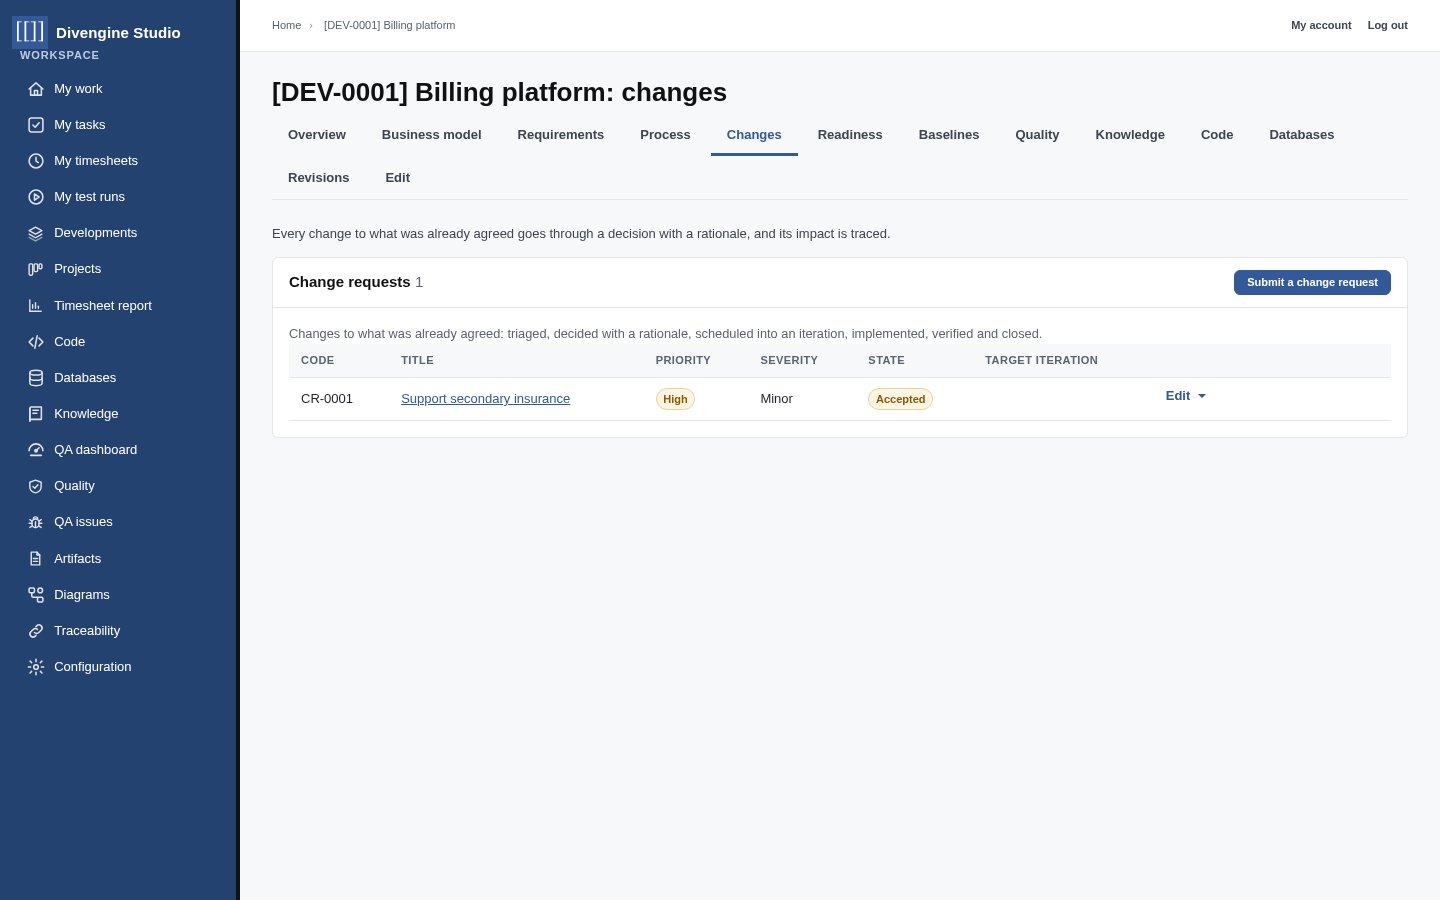The height and width of the screenshot is (900, 1440).
Task: Go to the Requirements tab
Action: [x=561, y=135]
